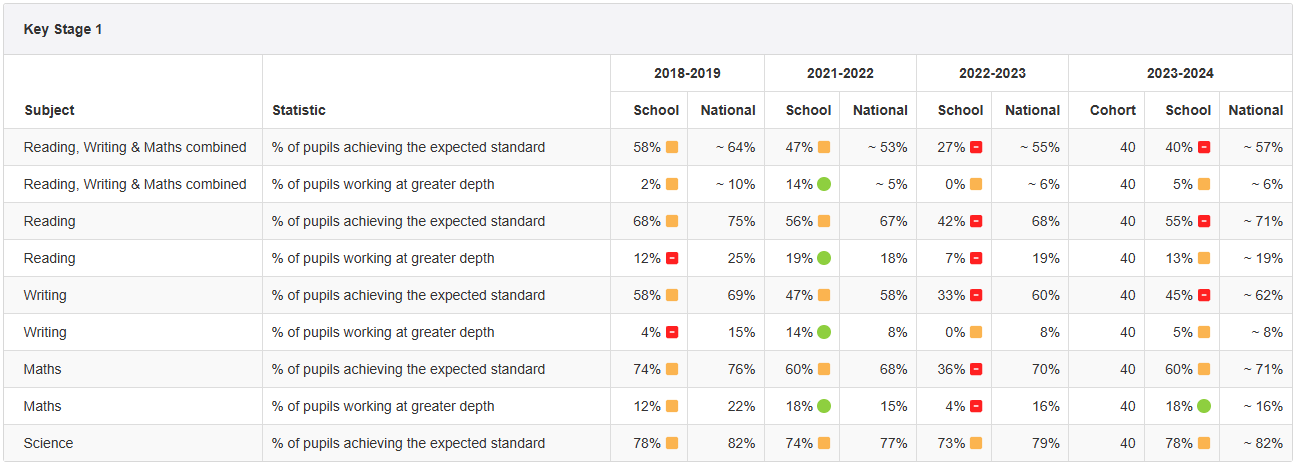Click green circle beside Reading 19% in 2021-2022
This screenshot has height=464, width=1298.
[824, 258]
